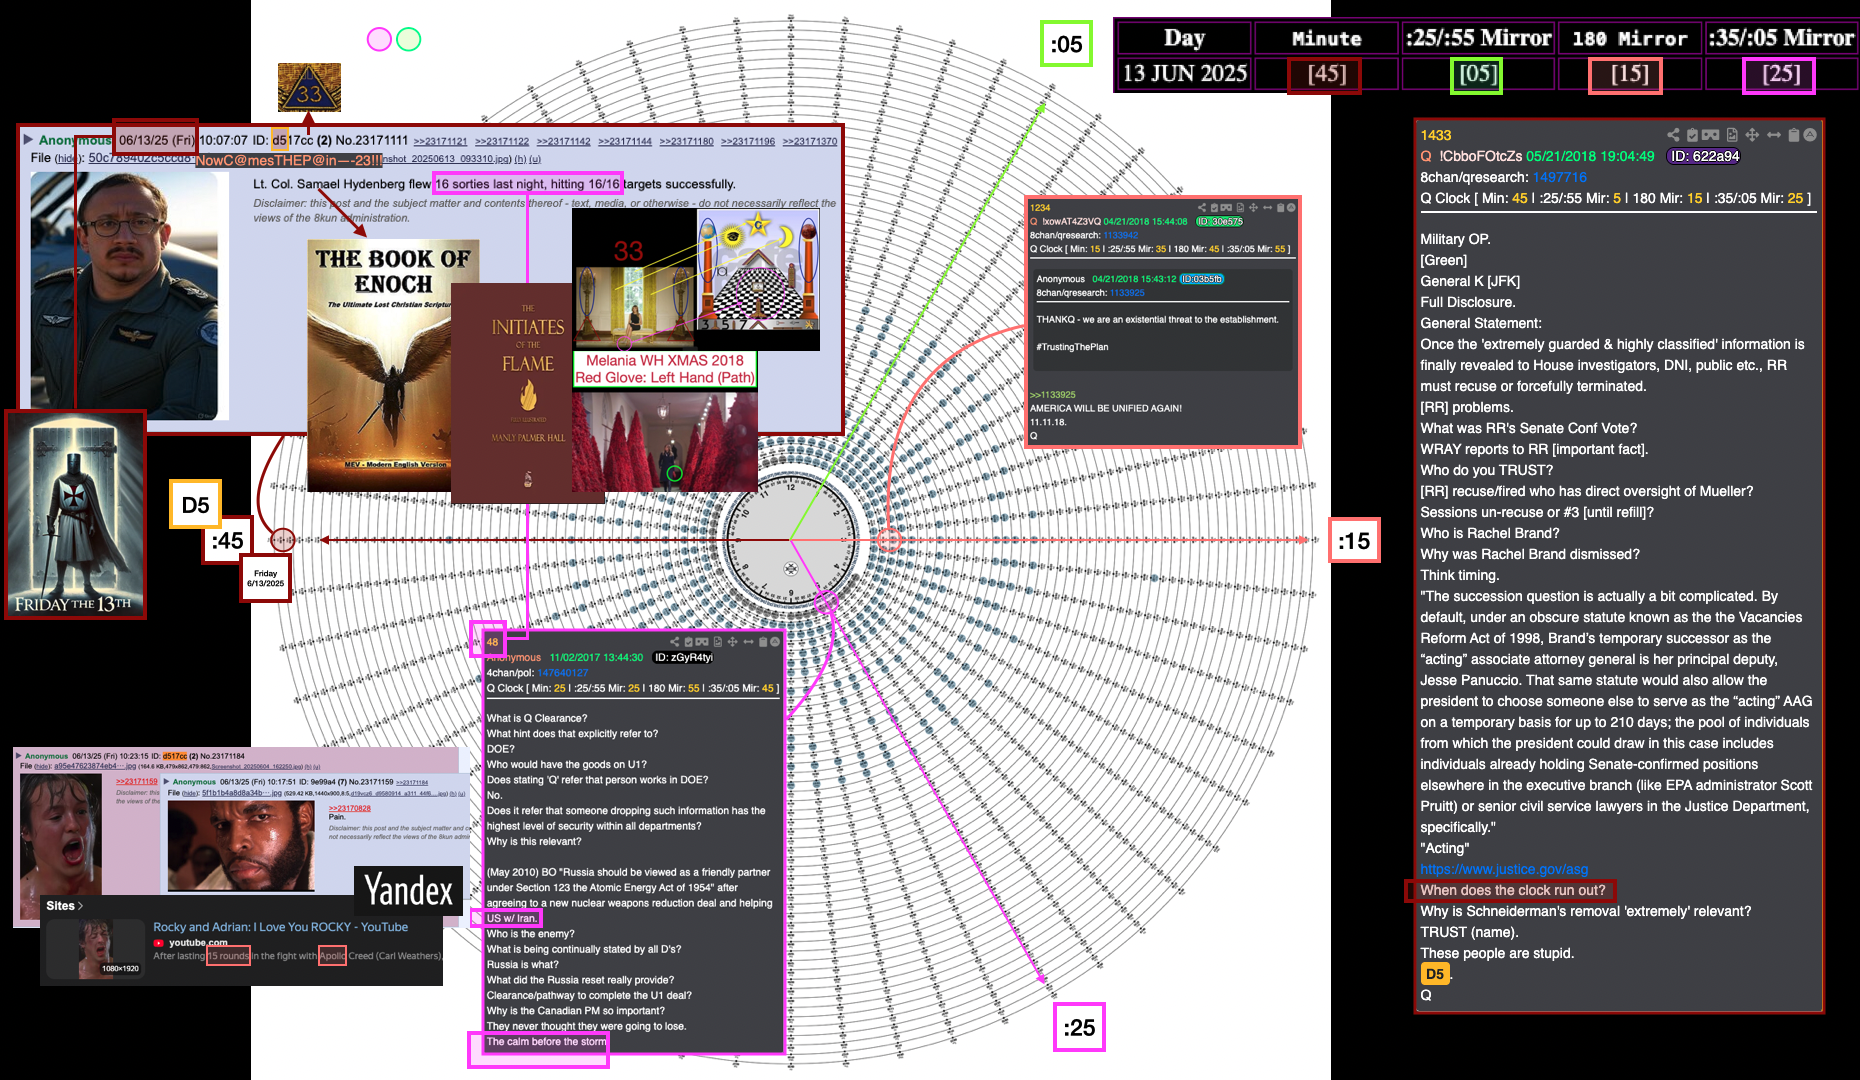
Task: Open reply link >>23171121
Action: click(441, 142)
